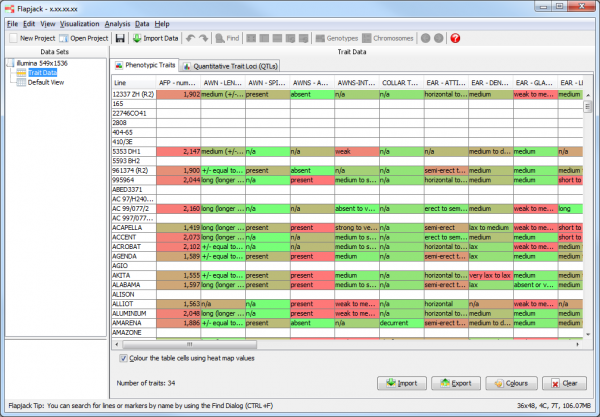Click the table's scroll-left arrow
Image resolution: width=600 pixels, height=417 pixels.
117,344
